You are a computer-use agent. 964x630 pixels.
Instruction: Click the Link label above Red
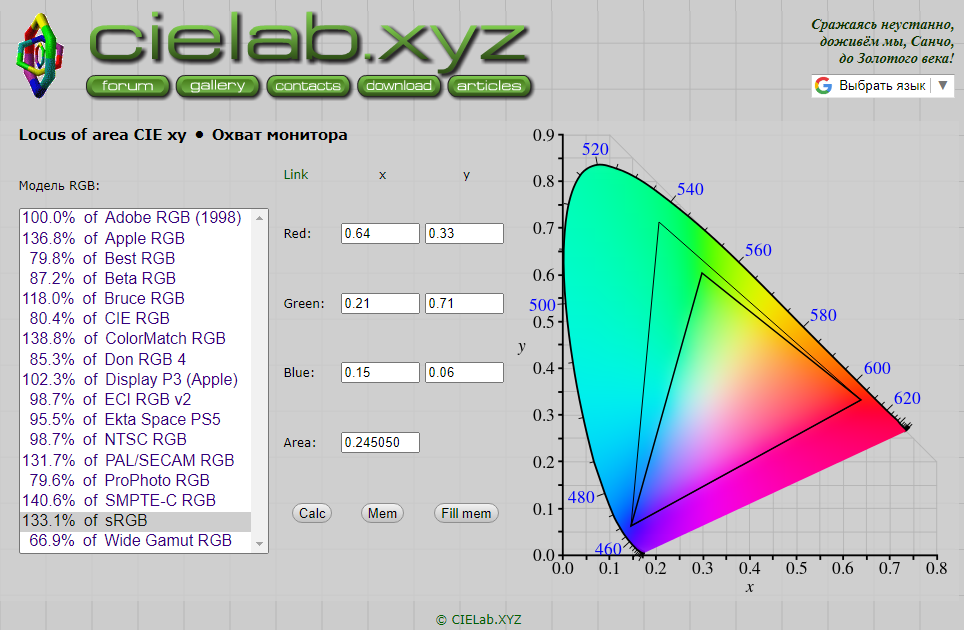click(x=296, y=174)
